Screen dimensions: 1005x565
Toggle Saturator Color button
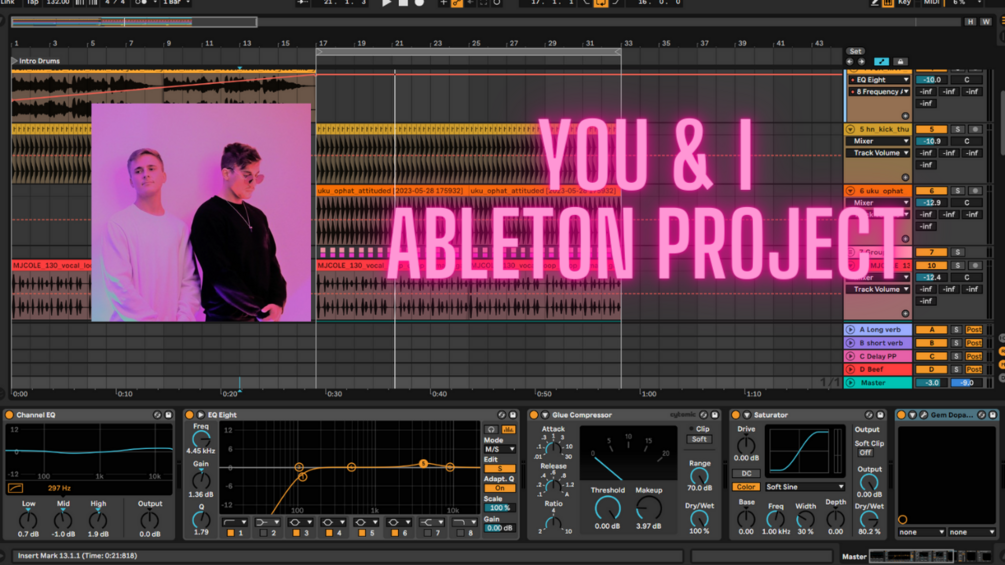[x=746, y=487]
